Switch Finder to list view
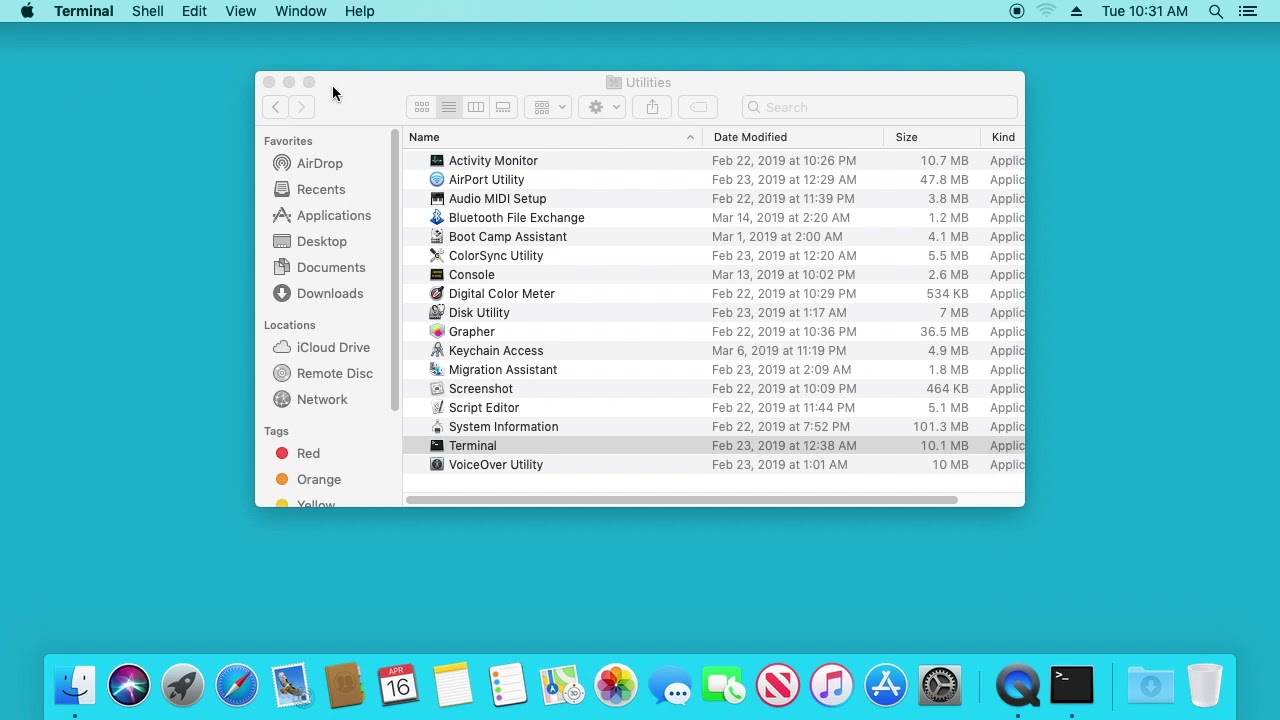The image size is (1280, 720). click(449, 107)
